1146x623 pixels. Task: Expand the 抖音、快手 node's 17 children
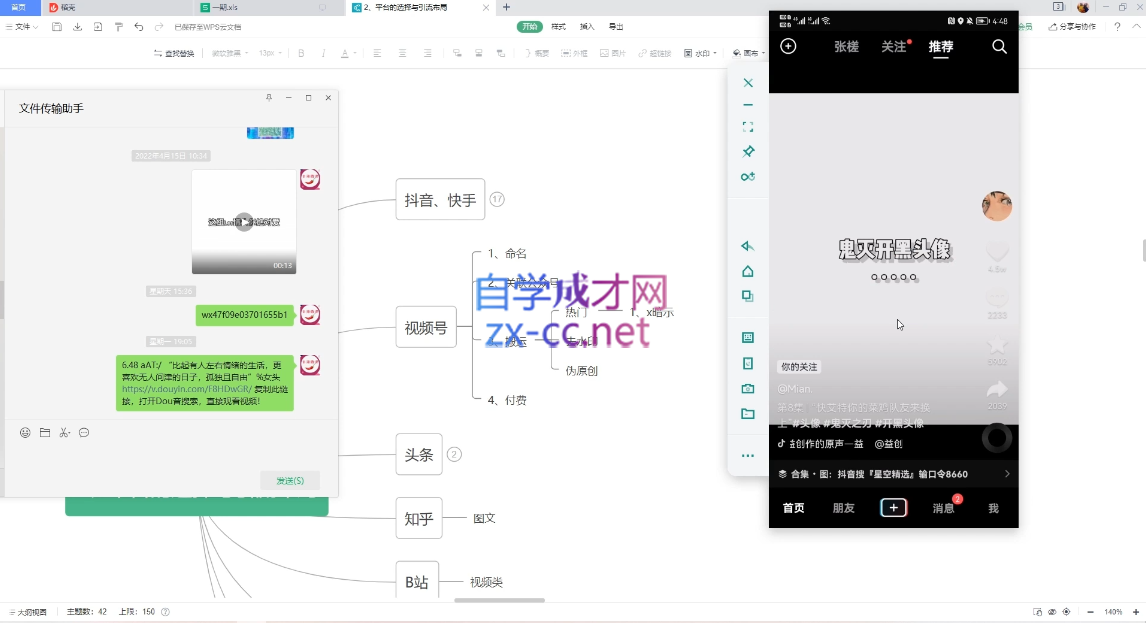pyautogui.click(x=497, y=200)
